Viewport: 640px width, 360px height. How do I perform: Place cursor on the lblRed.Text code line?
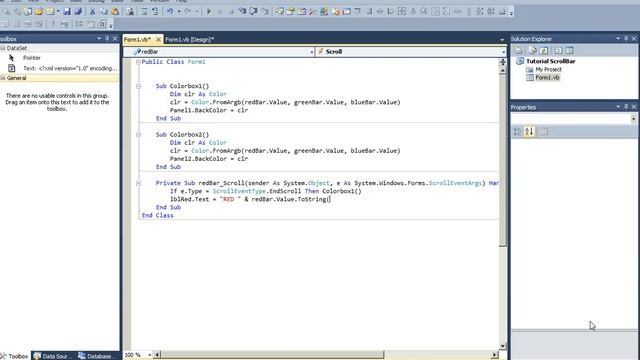(x=250, y=199)
